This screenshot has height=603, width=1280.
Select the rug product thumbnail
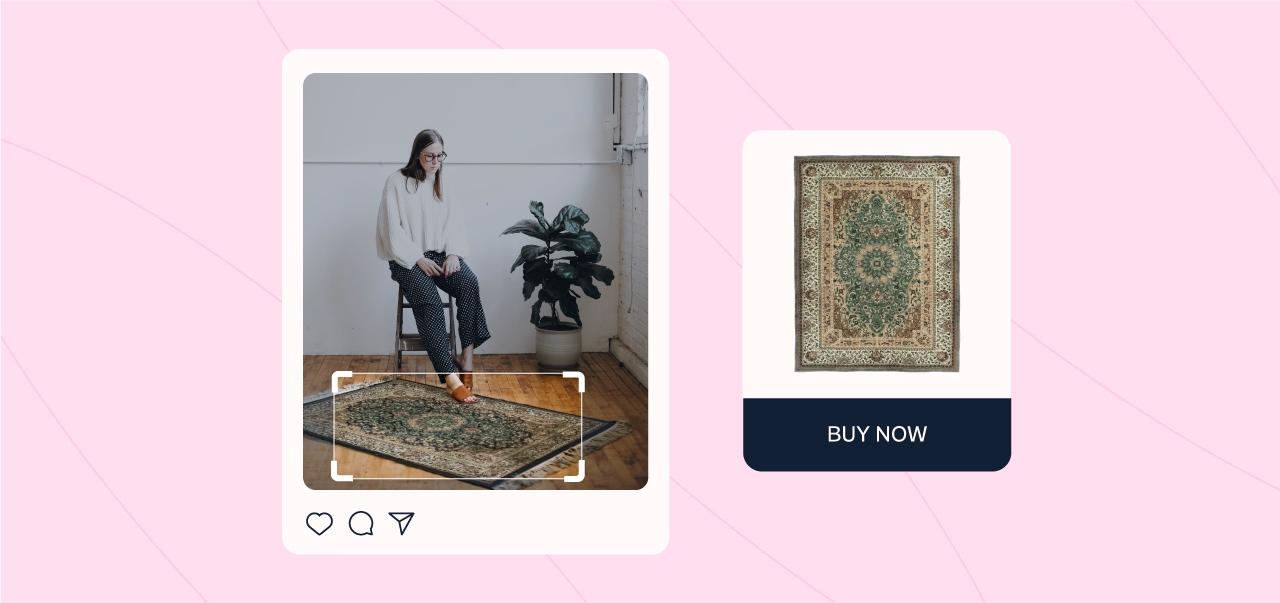click(877, 264)
